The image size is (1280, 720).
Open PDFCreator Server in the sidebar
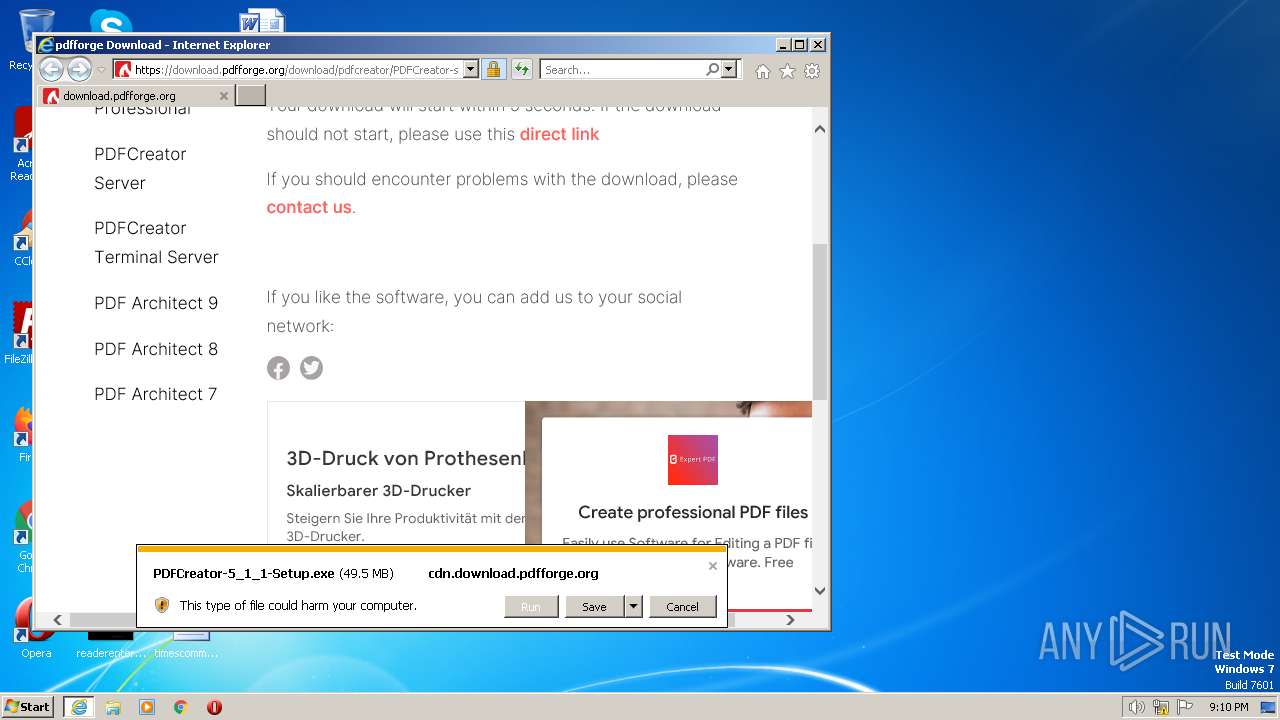(140, 168)
